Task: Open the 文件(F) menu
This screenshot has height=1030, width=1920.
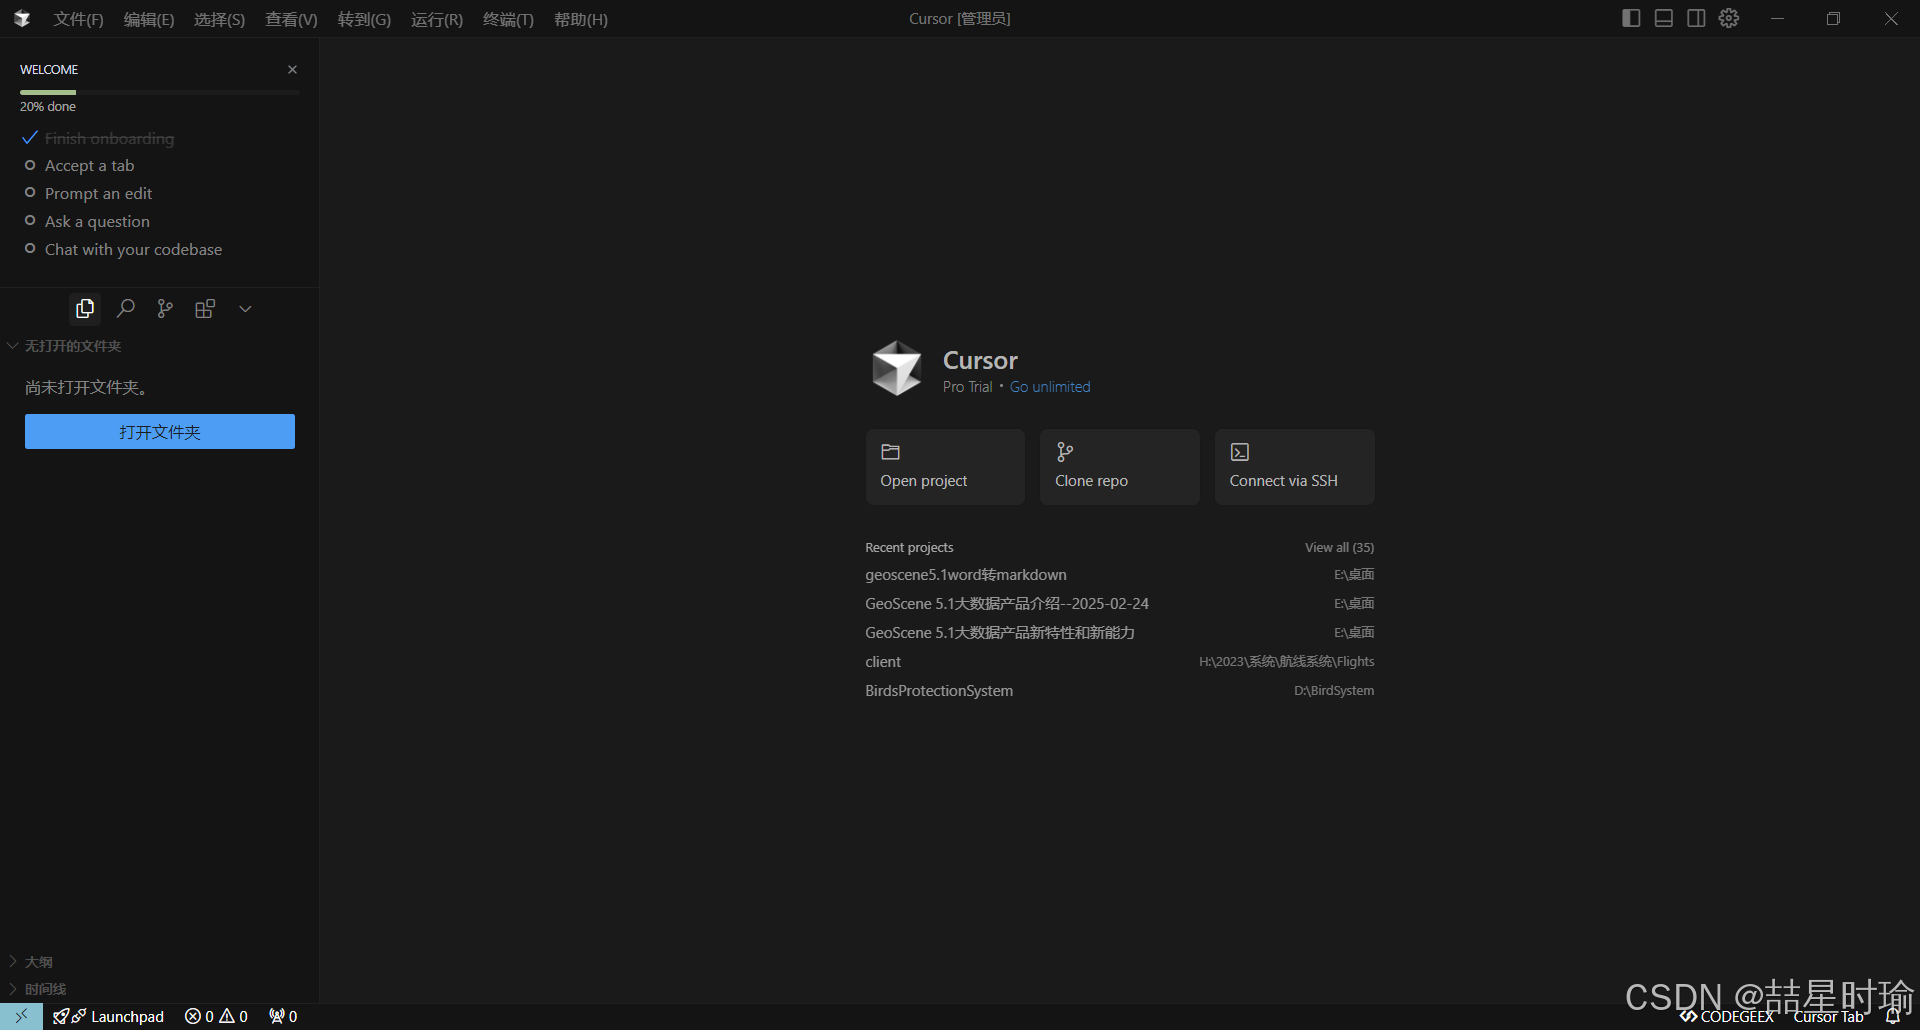Action: (x=79, y=19)
